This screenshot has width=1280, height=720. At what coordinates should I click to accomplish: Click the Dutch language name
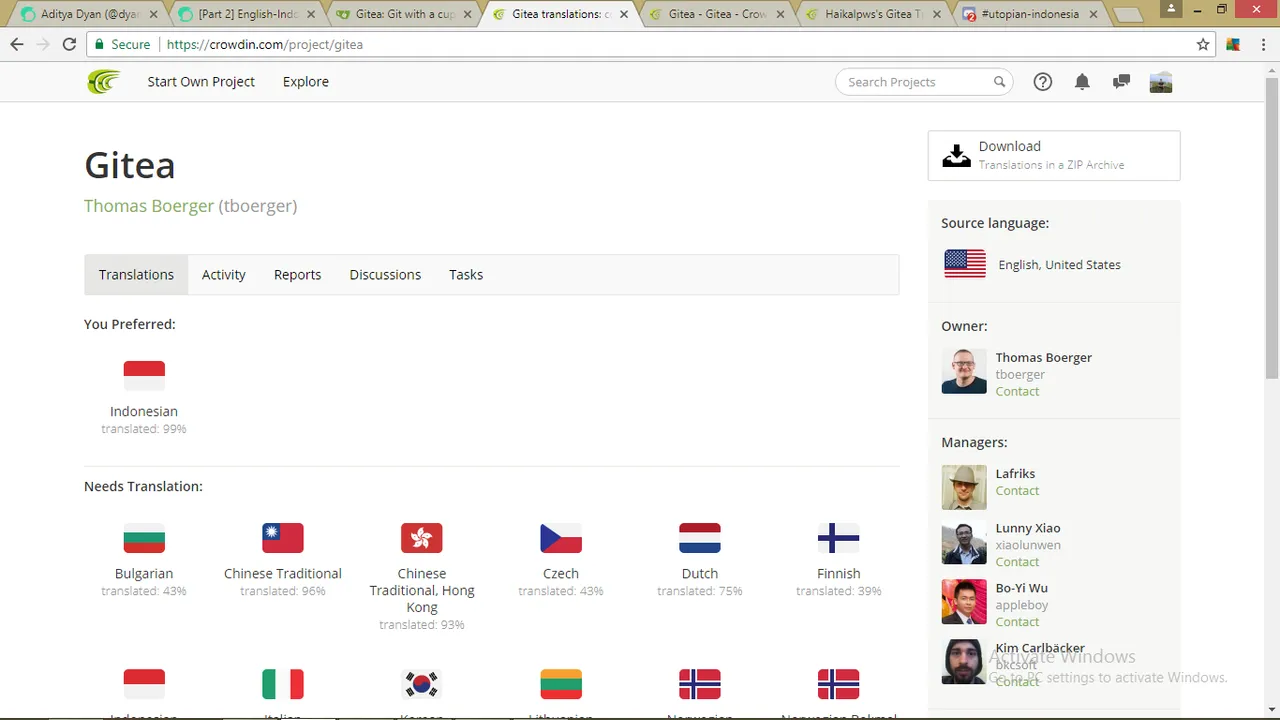(700, 573)
